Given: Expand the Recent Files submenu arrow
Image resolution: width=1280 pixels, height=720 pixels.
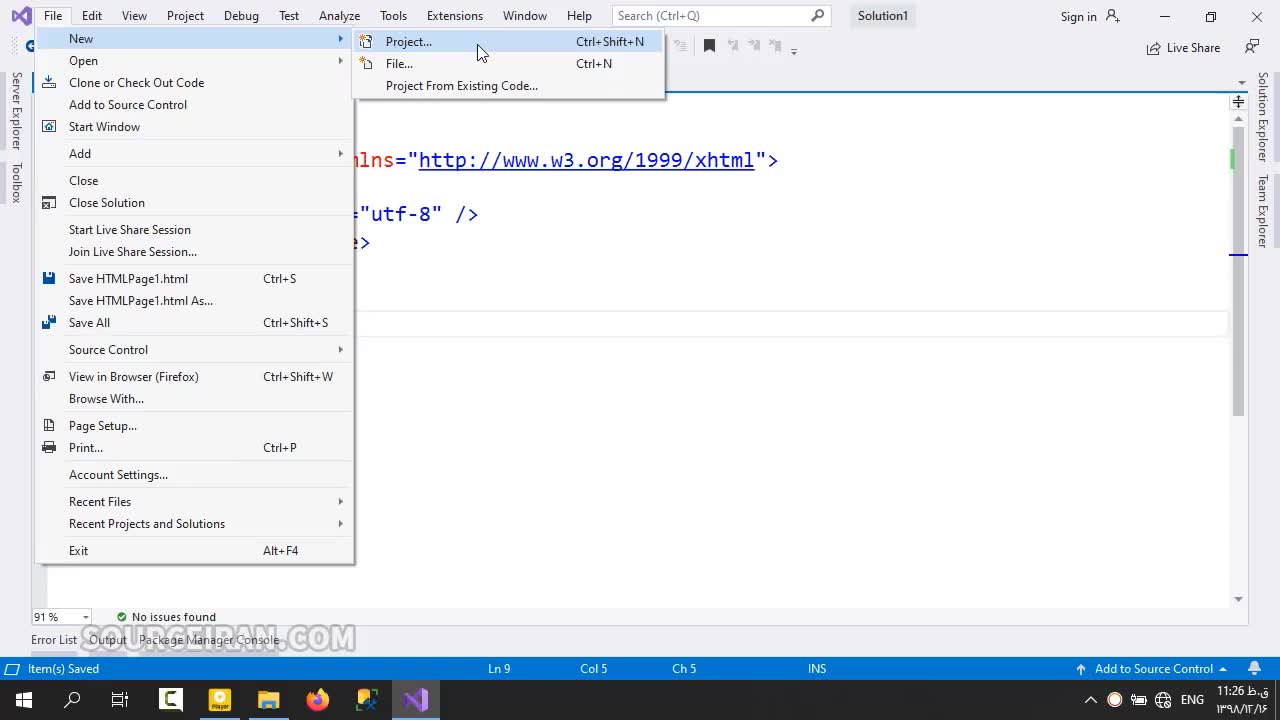Looking at the screenshot, I should [340, 502].
